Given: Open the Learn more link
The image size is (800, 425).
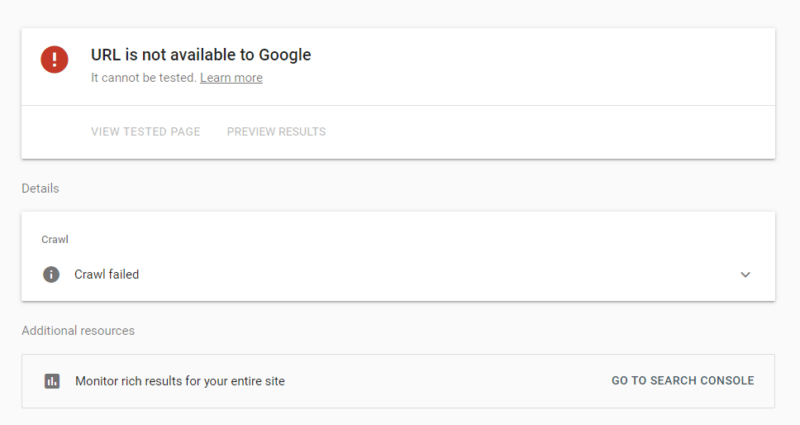Looking at the screenshot, I should pos(231,78).
